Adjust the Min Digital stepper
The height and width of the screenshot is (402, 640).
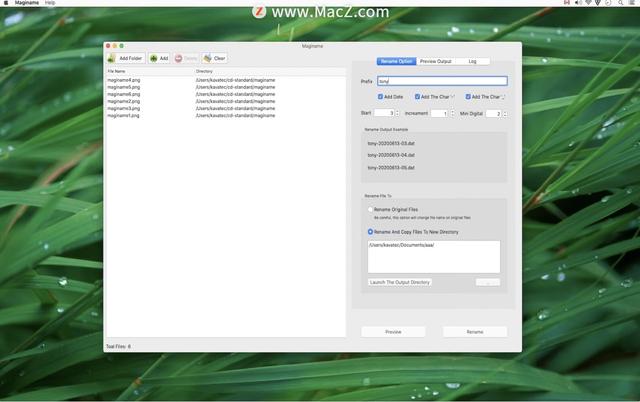pyautogui.click(x=505, y=113)
